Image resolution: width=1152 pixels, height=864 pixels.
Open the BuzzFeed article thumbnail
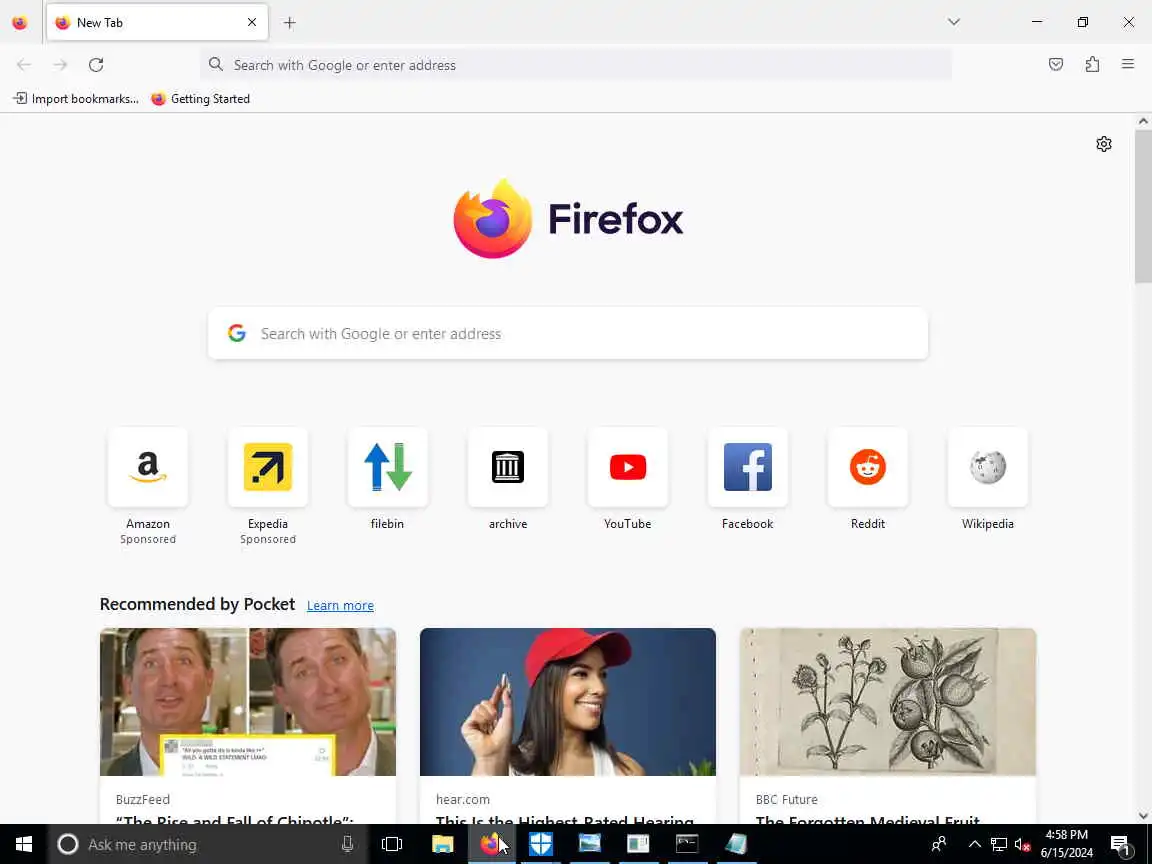[x=248, y=702]
